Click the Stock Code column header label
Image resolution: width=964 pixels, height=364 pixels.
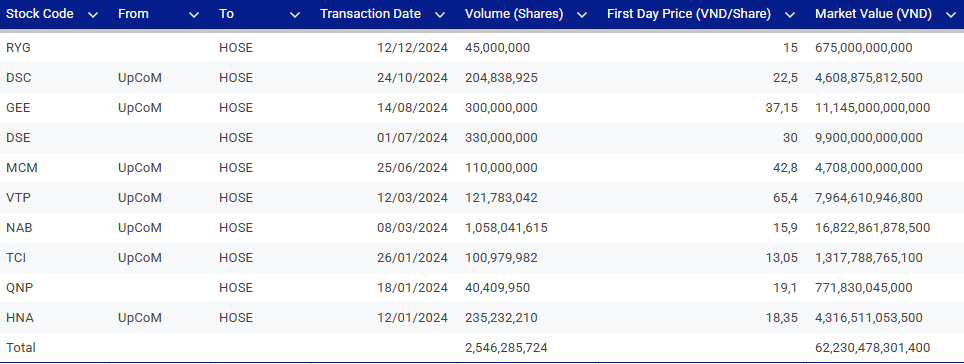coord(40,14)
